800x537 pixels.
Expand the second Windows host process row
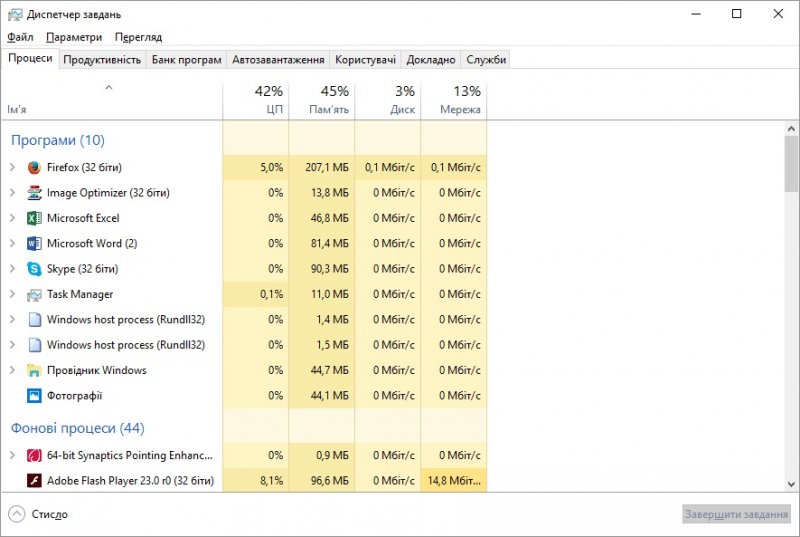pos(13,345)
